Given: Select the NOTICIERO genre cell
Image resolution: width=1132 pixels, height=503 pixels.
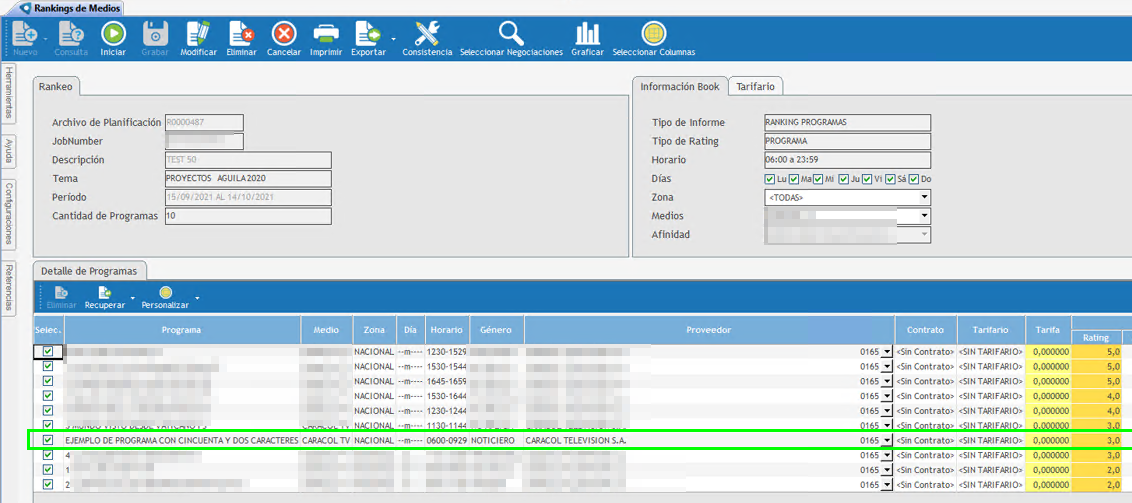Looking at the screenshot, I should click(x=497, y=440).
